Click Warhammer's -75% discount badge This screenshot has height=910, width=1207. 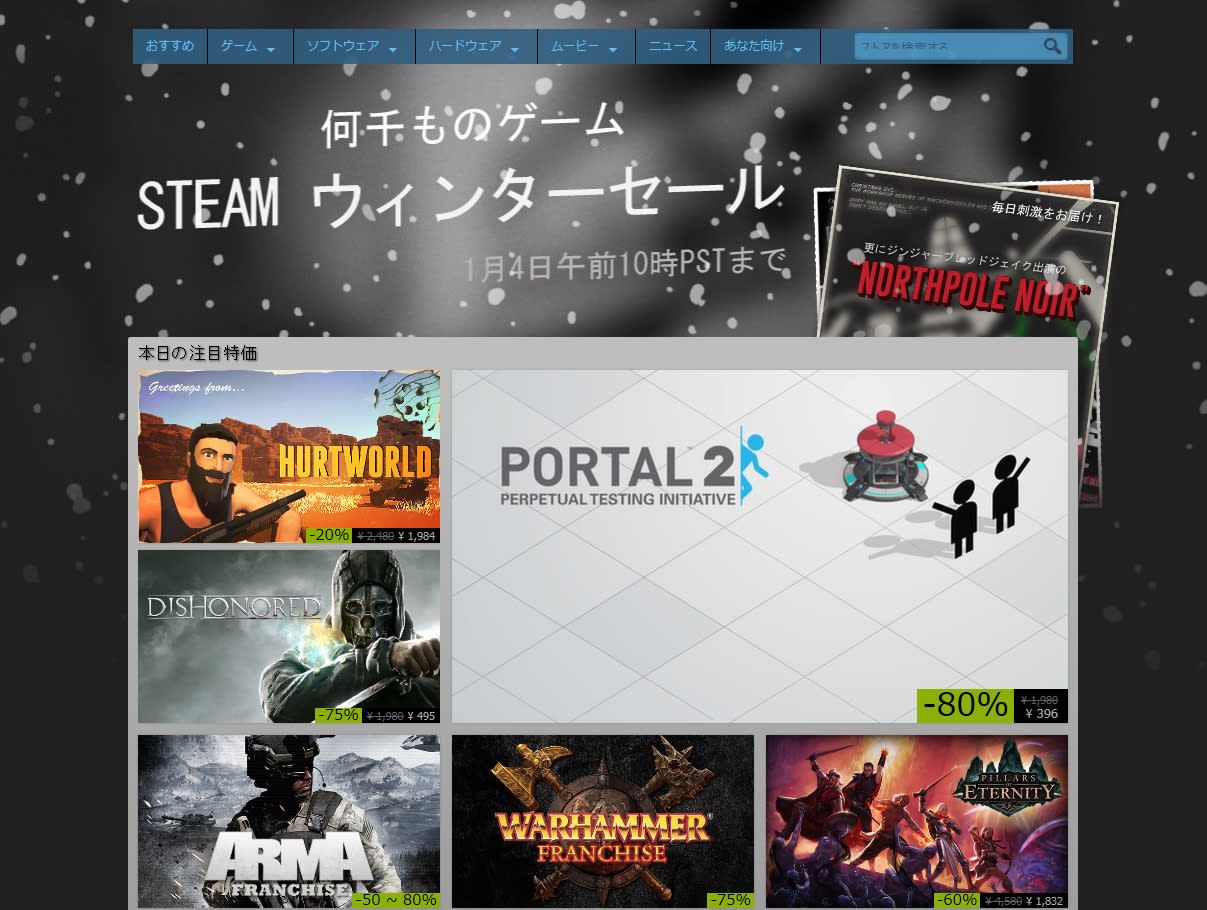730,900
